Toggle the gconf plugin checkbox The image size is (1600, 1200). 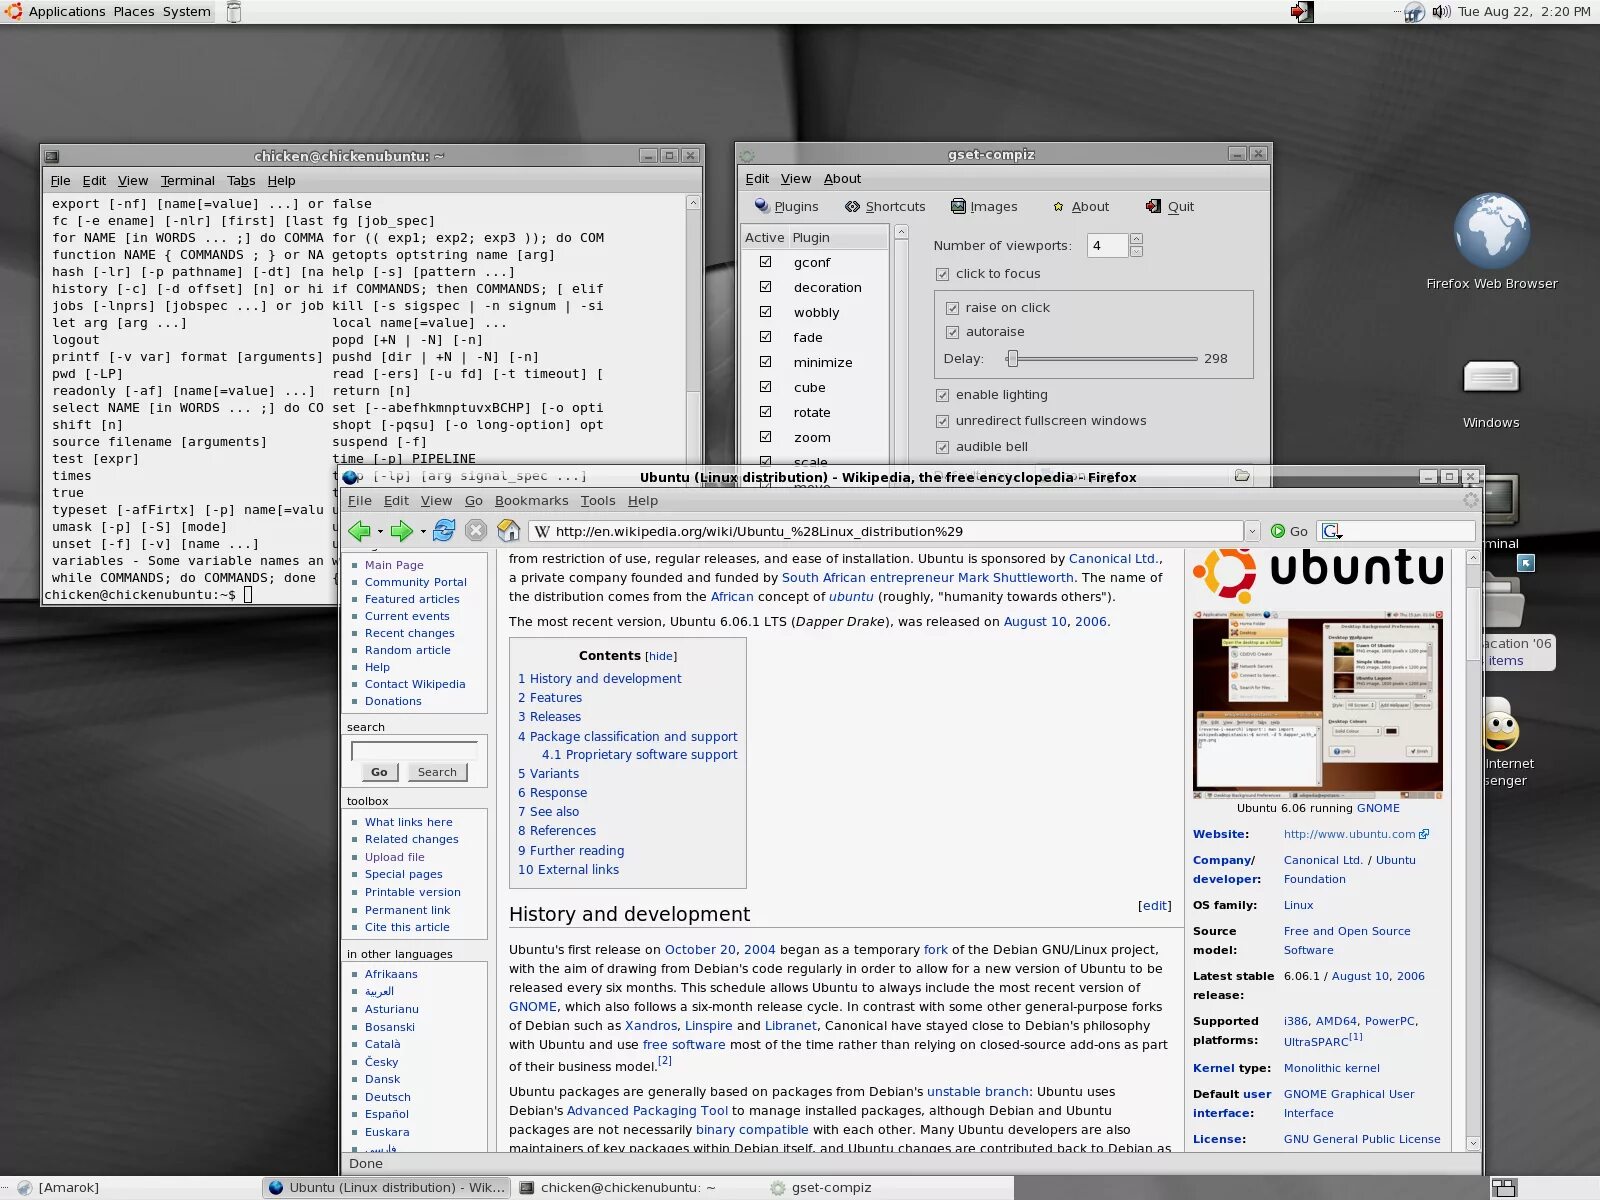click(x=765, y=261)
